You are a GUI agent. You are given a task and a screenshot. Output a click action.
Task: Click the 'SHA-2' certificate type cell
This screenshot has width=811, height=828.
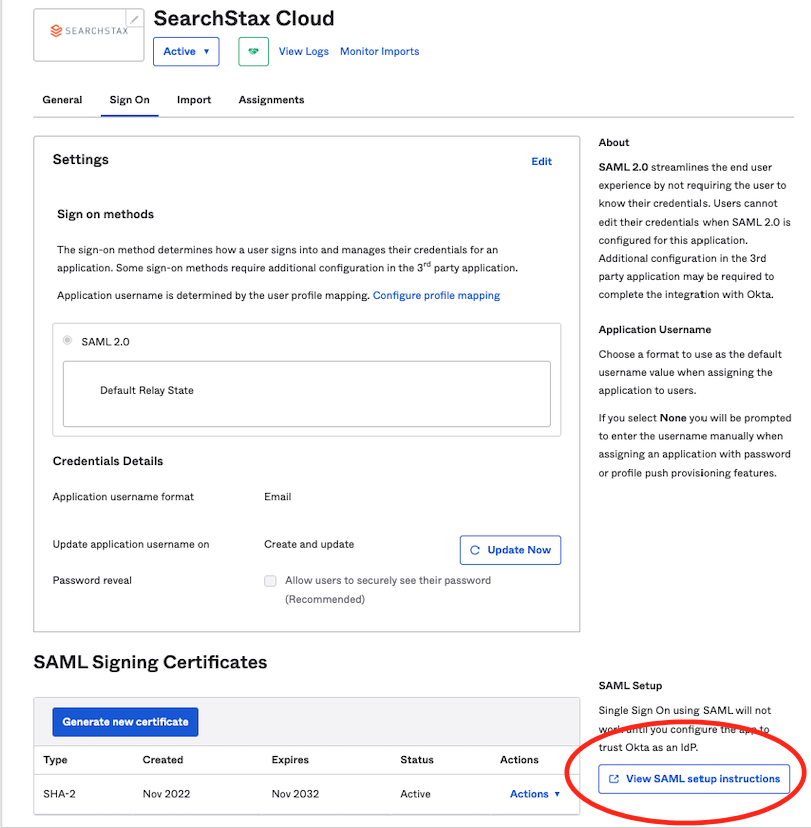[59, 794]
